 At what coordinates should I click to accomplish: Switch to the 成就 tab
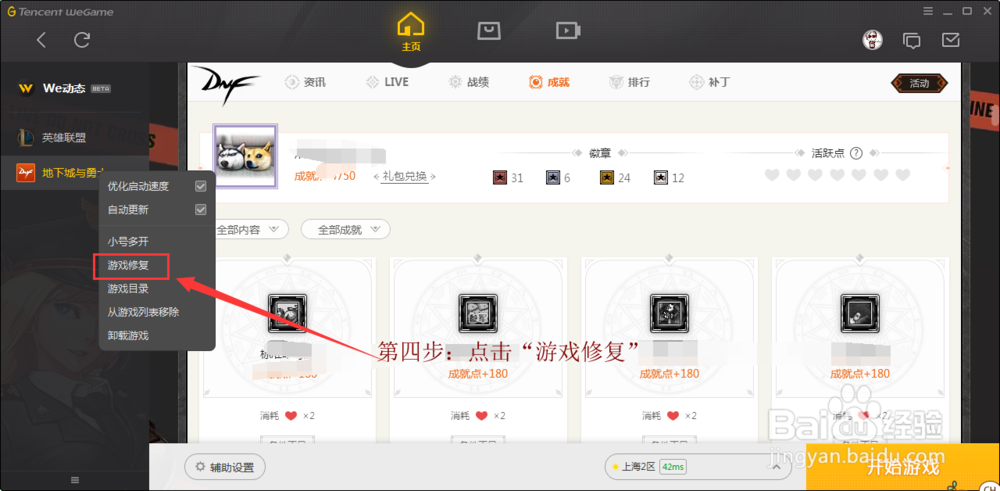[549, 82]
